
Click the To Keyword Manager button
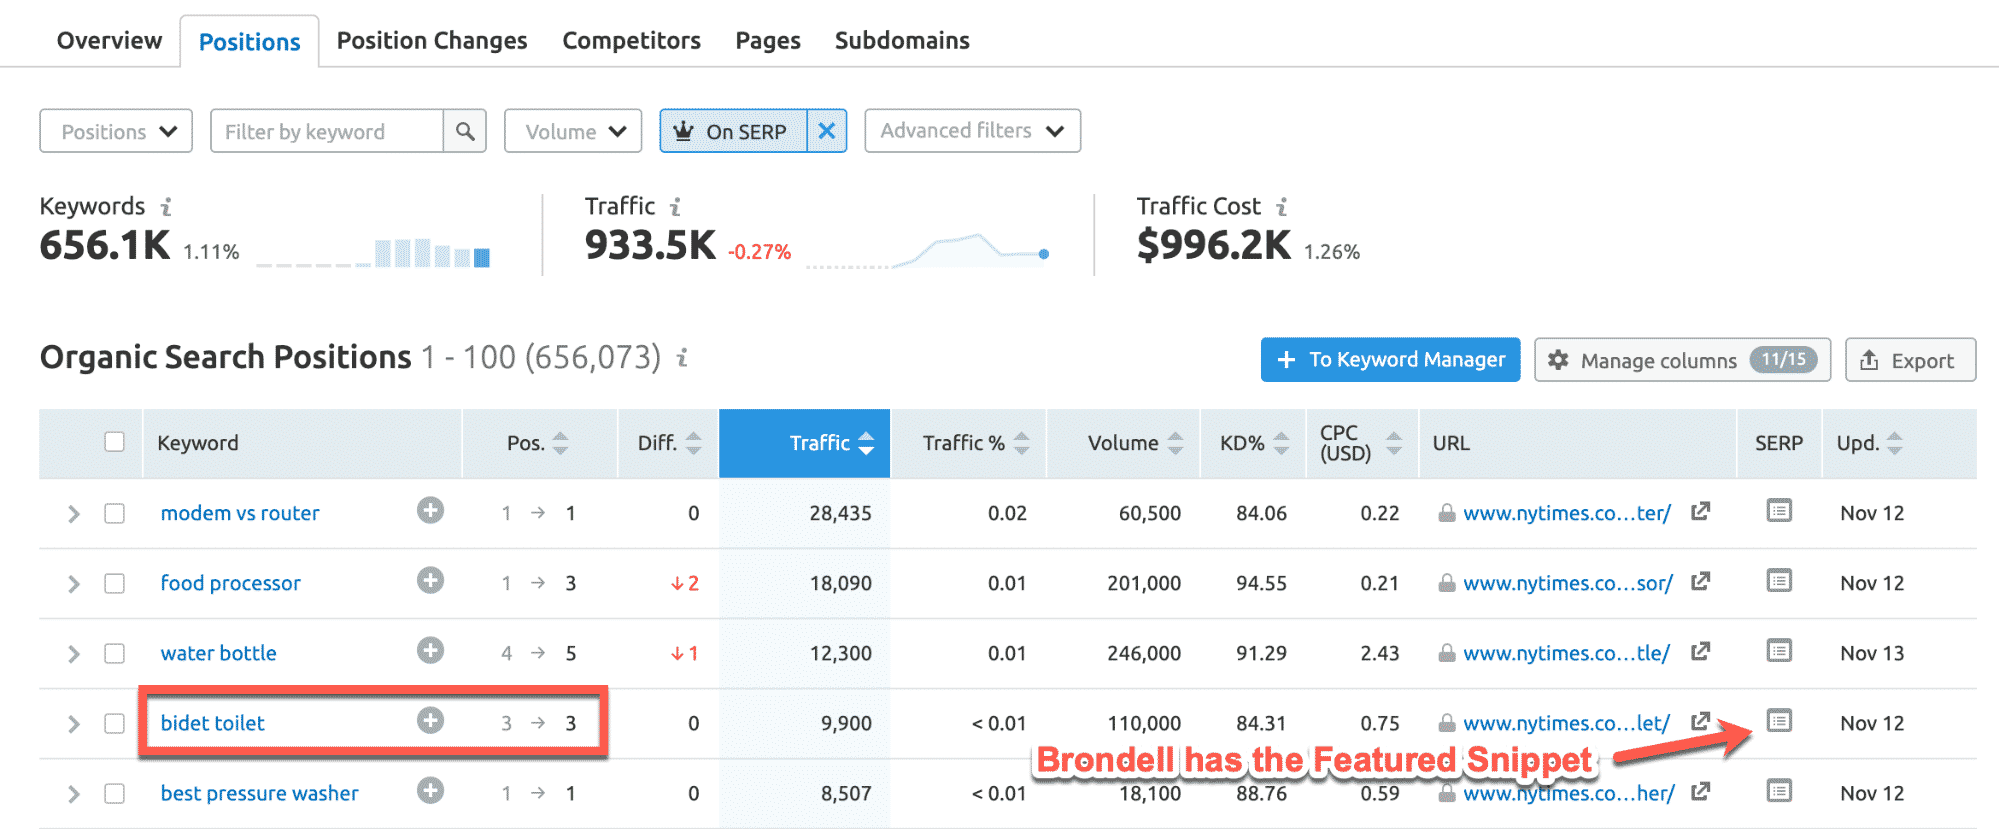[x=1390, y=360]
